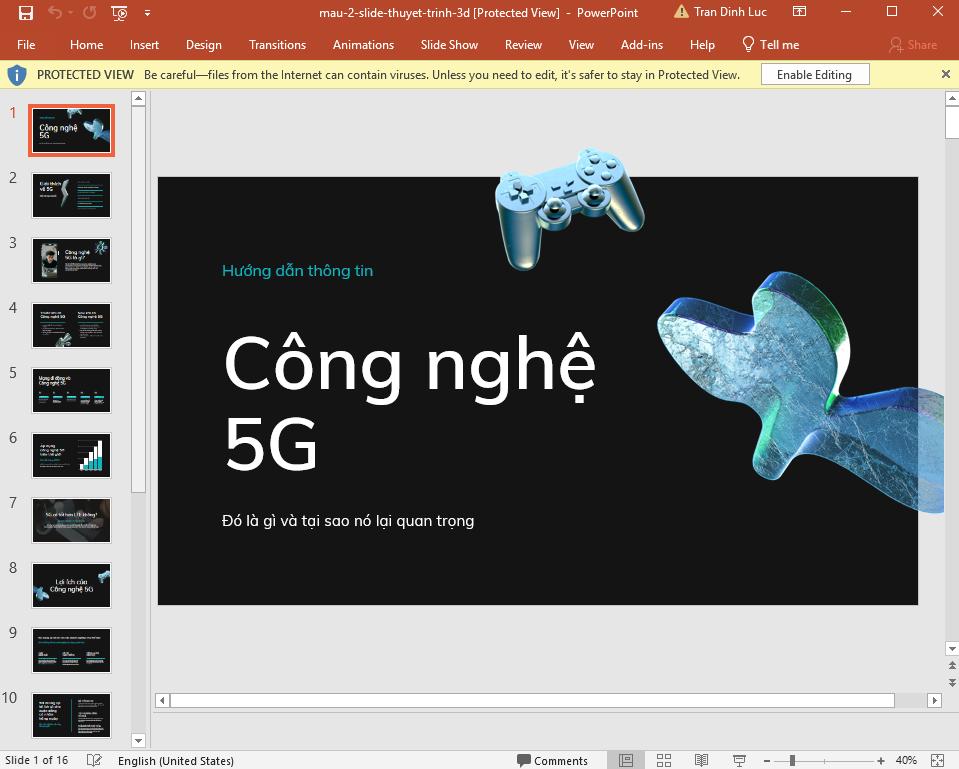Dismiss the Protected View warning bar
The width and height of the screenshot is (959, 769).
tap(944, 74)
